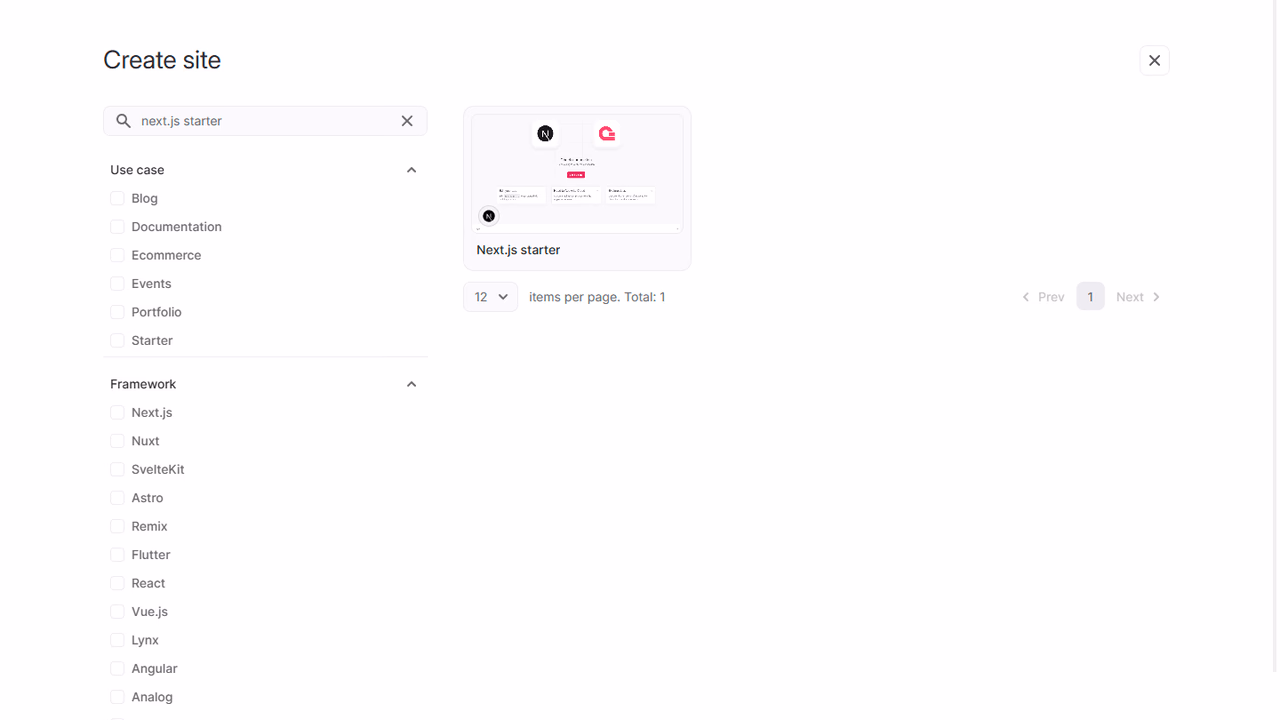Image resolution: width=1280 pixels, height=720 pixels.
Task: Open the 12 items per page dropdown
Action: (490, 297)
